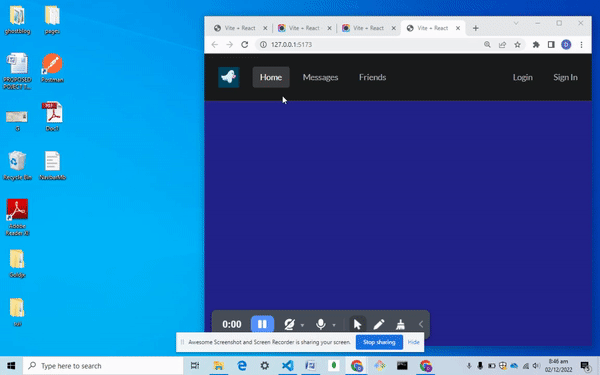600x375 pixels.
Task: Select the cursor pointer tool in recorder toolbar
Action: (357, 324)
